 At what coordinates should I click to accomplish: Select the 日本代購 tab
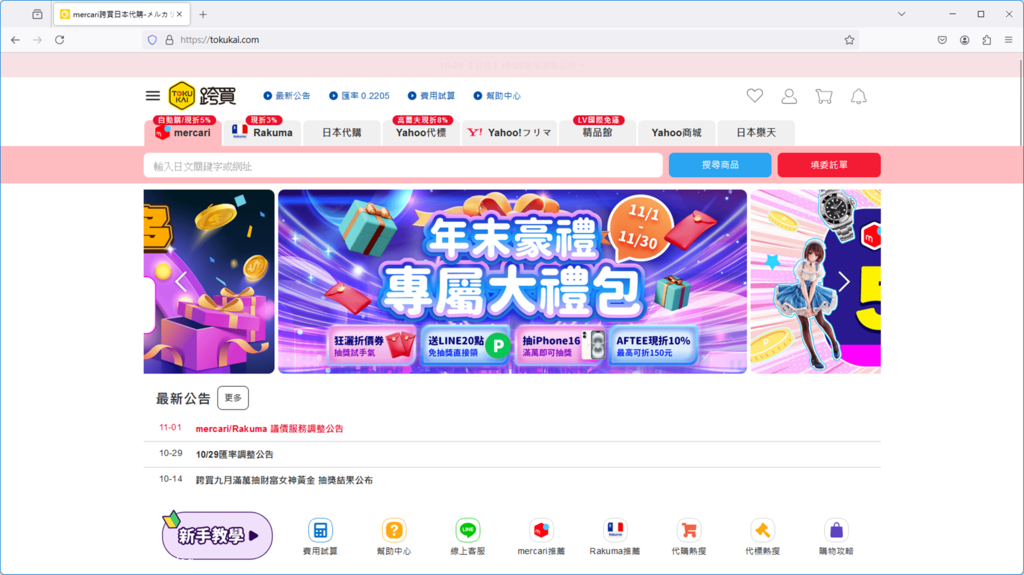click(x=342, y=133)
